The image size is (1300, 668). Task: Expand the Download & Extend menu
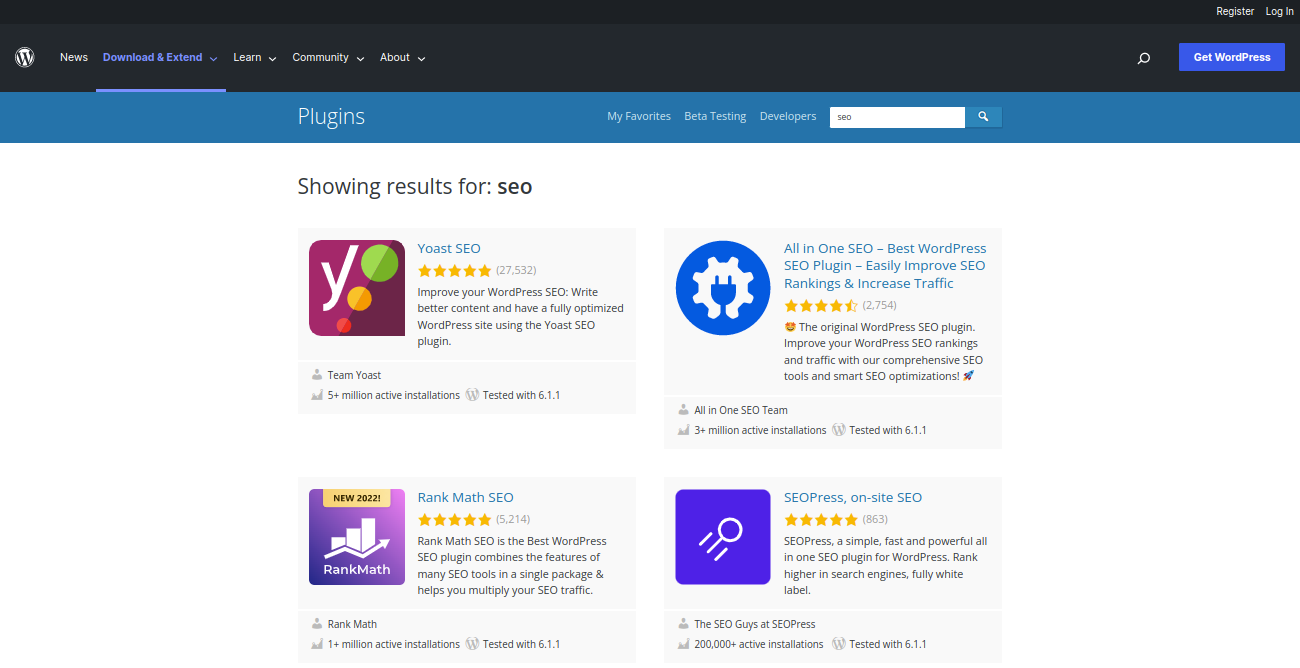pos(160,58)
